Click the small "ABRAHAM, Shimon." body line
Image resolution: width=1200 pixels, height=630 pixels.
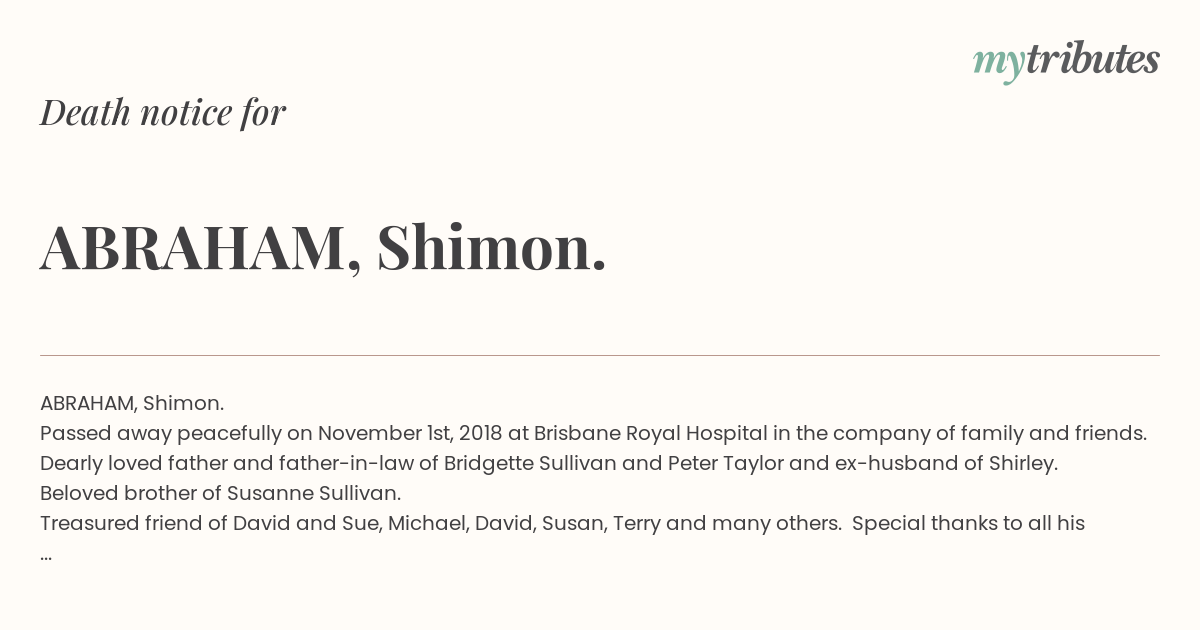click(x=132, y=404)
